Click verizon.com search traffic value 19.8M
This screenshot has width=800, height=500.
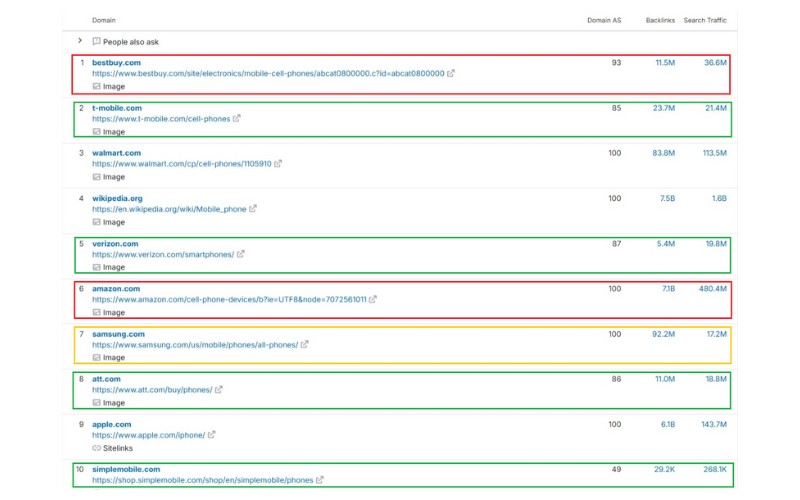point(716,244)
